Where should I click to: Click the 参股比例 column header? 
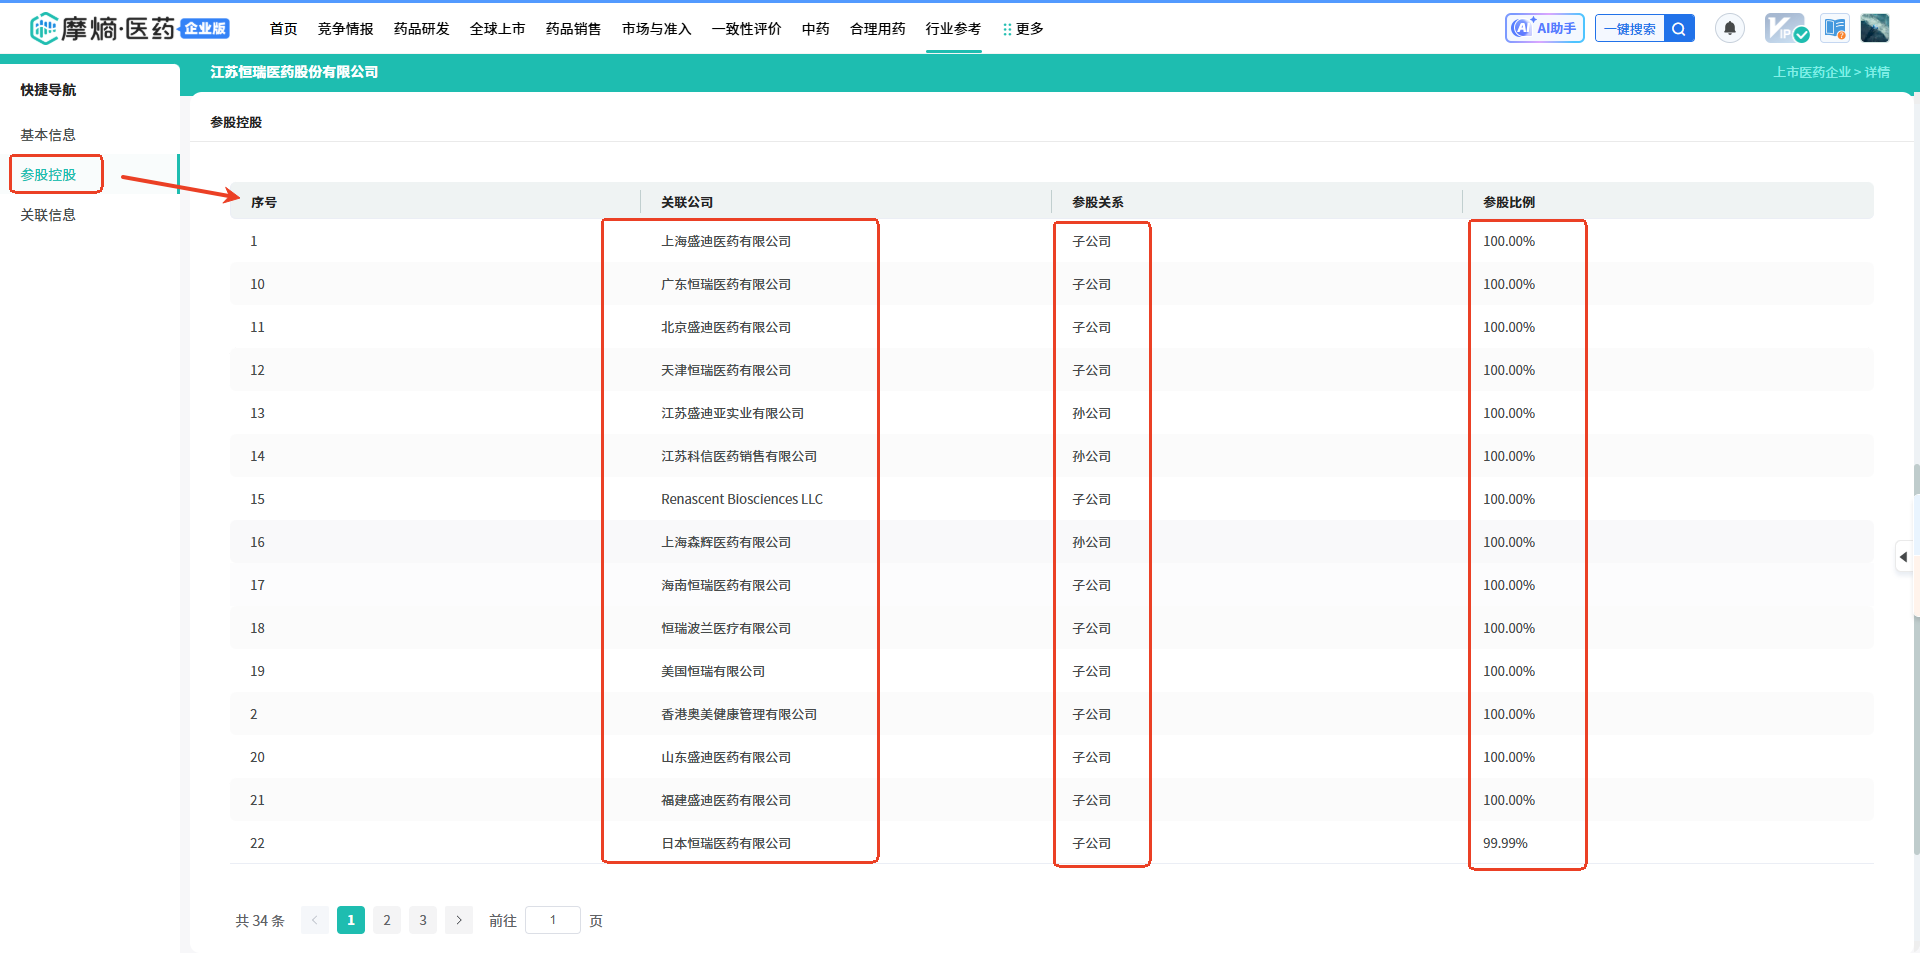click(x=1509, y=202)
